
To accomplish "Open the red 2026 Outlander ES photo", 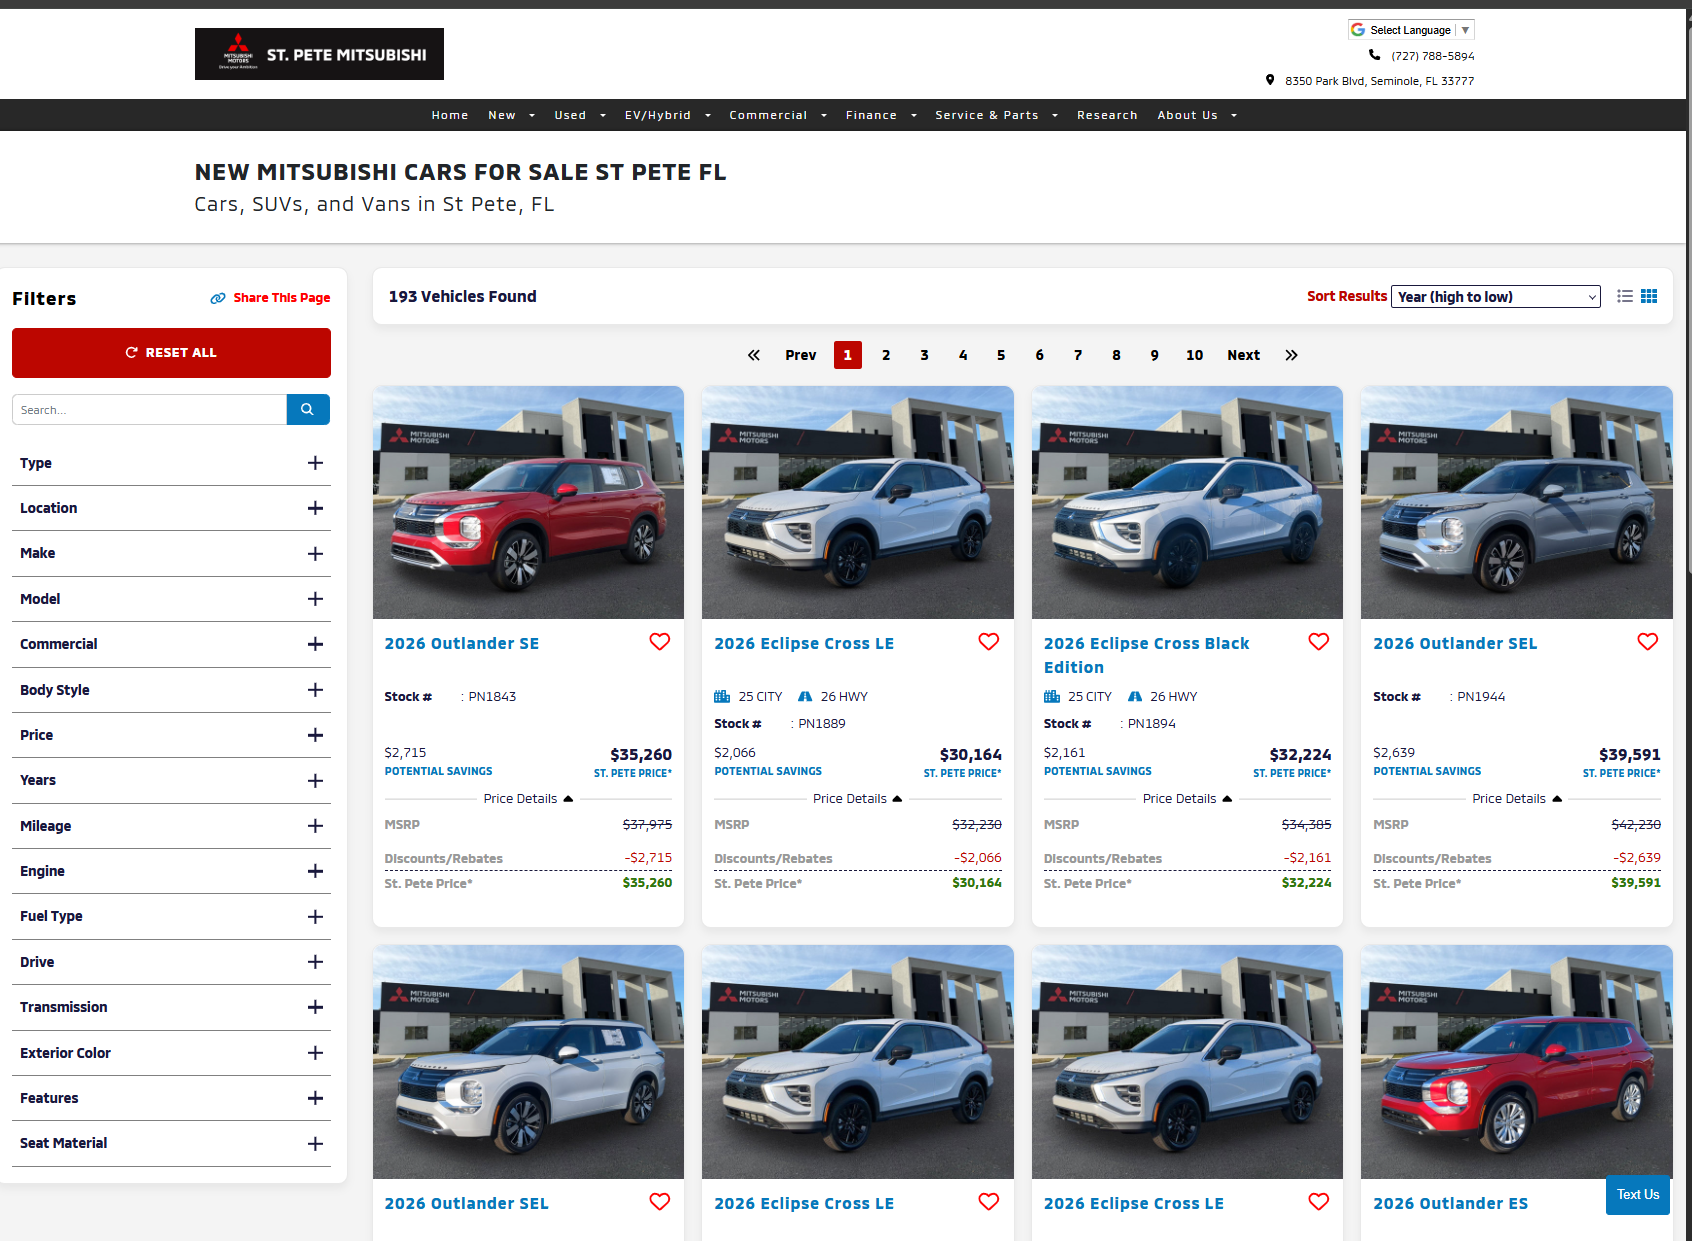I will point(1517,1062).
